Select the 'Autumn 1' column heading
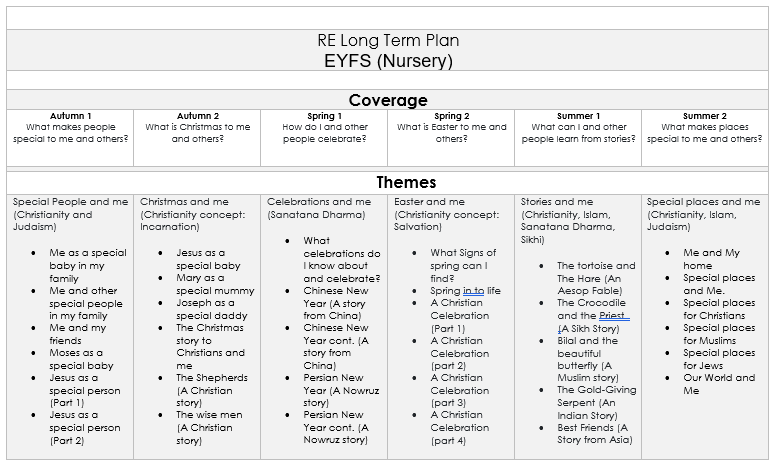 (x=70, y=116)
